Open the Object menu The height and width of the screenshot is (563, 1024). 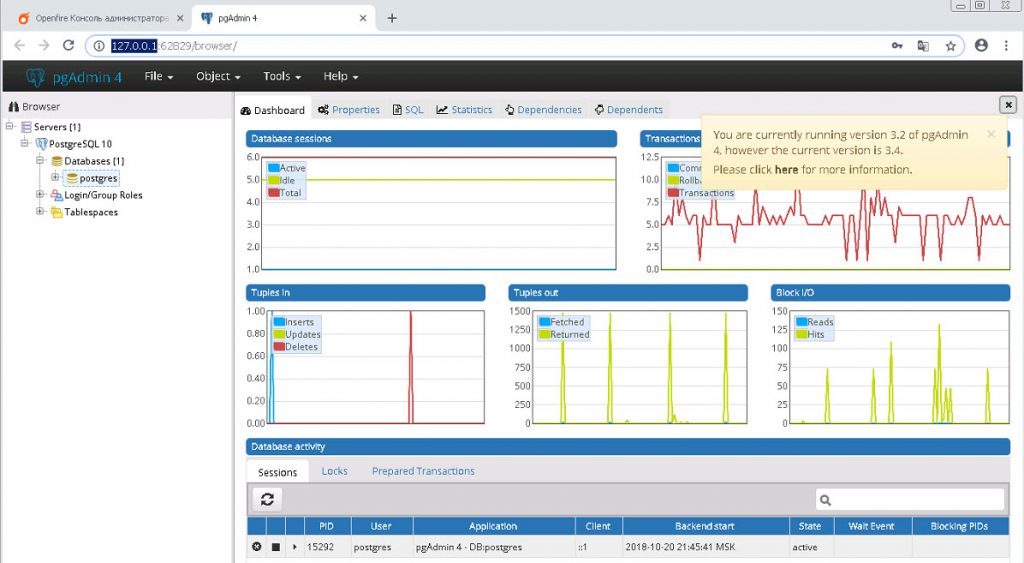tap(218, 76)
